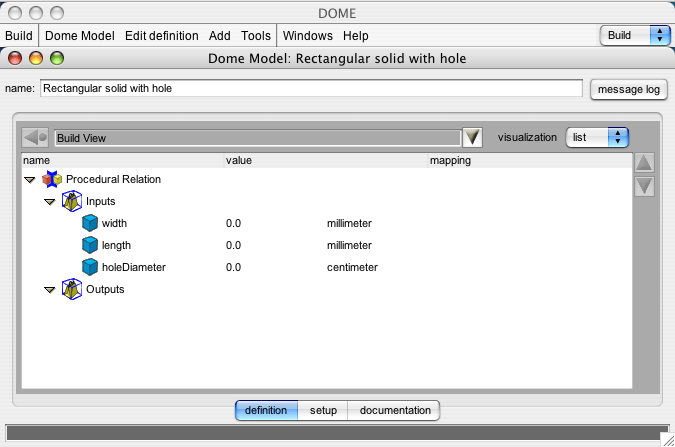Screen dimensions: 675x447
Task: Open the Dome Model menu
Action: [80, 36]
